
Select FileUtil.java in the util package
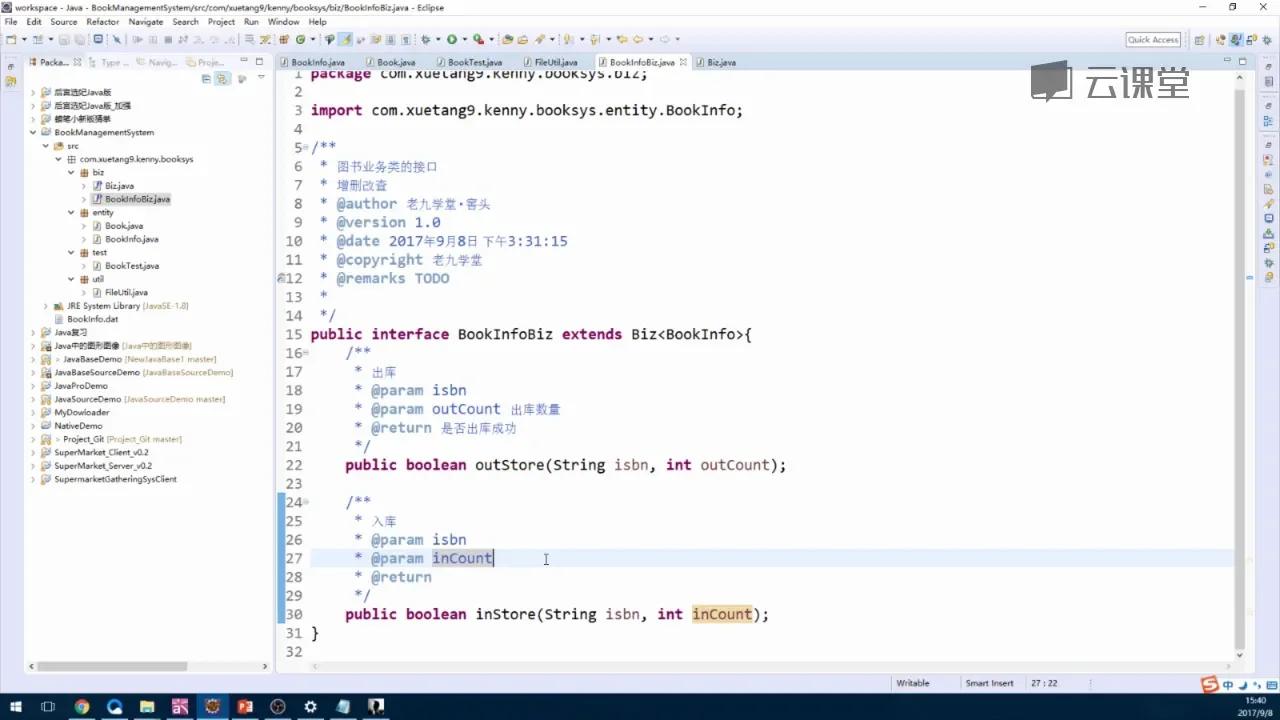pos(126,292)
